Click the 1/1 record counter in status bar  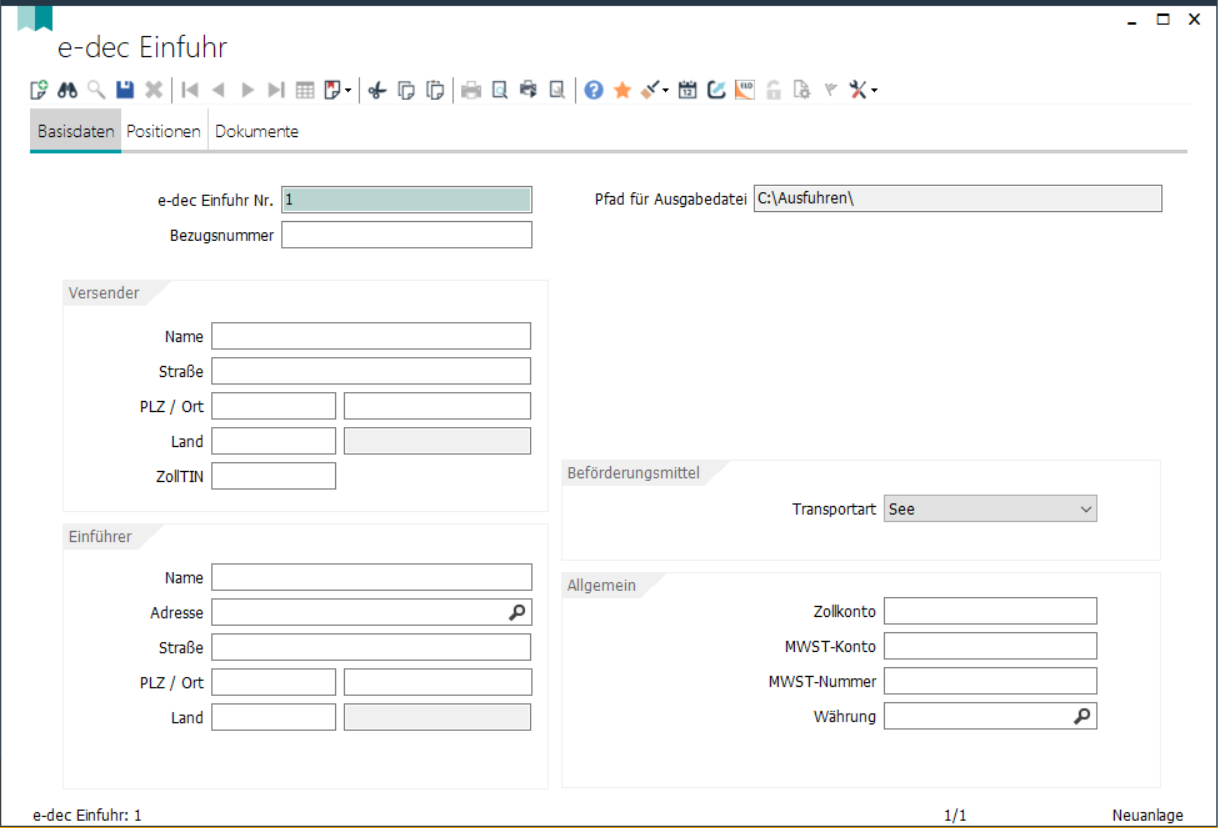tap(955, 815)
